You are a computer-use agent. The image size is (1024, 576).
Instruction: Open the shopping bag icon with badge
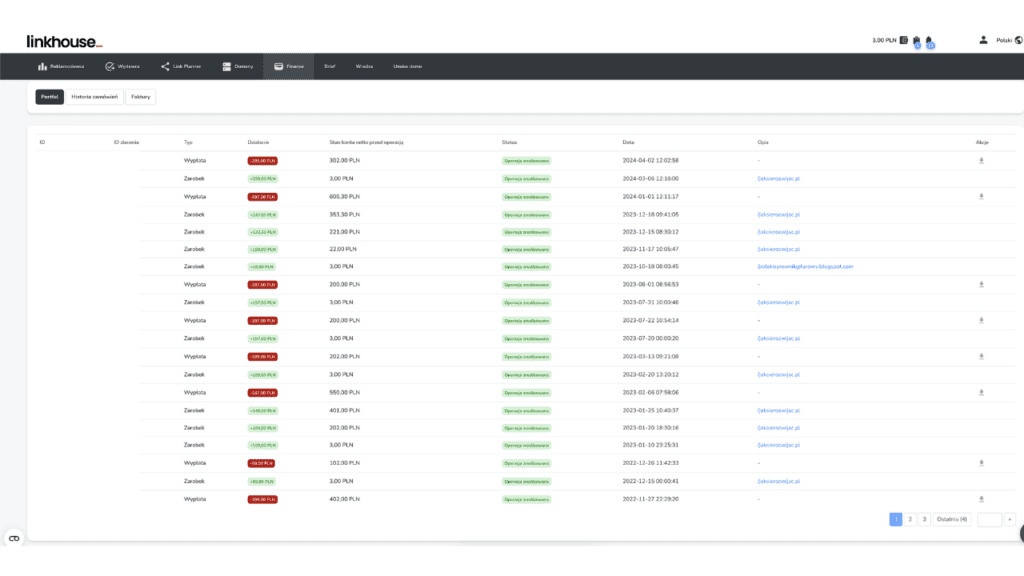[917, 41]
